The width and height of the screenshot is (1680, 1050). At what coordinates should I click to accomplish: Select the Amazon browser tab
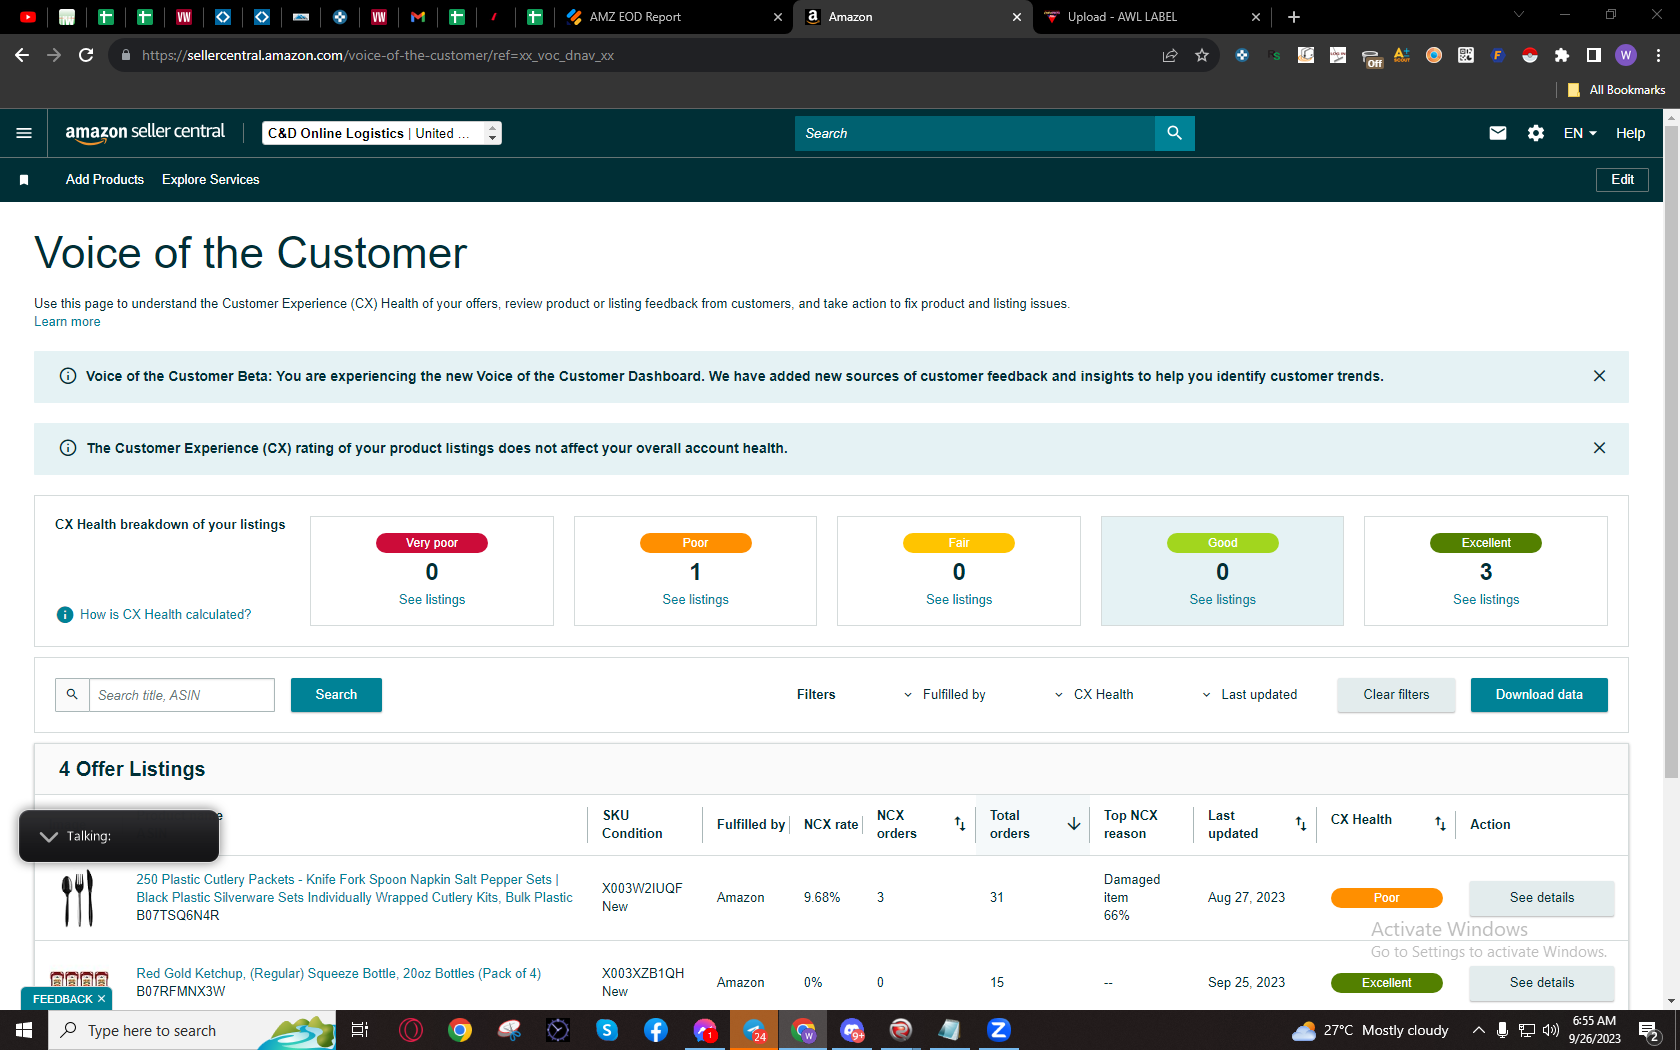click(913, 17)
